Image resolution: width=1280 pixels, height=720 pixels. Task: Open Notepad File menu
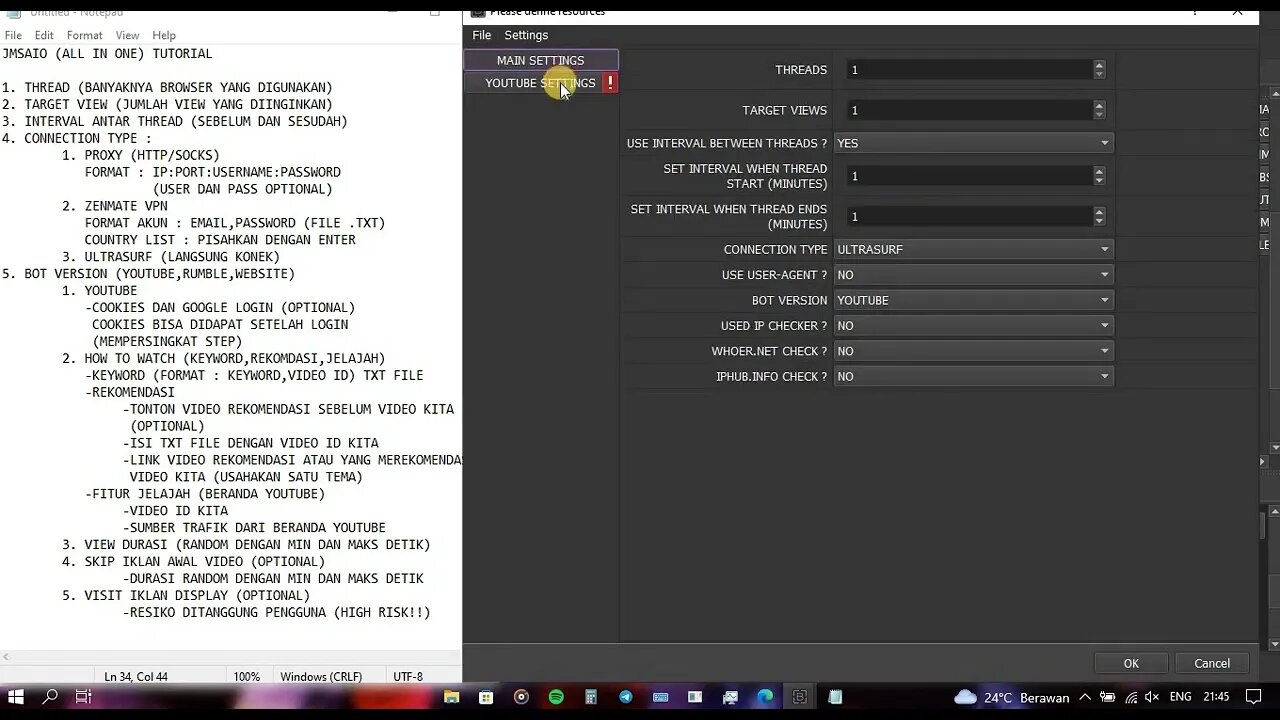click(13, 35)
